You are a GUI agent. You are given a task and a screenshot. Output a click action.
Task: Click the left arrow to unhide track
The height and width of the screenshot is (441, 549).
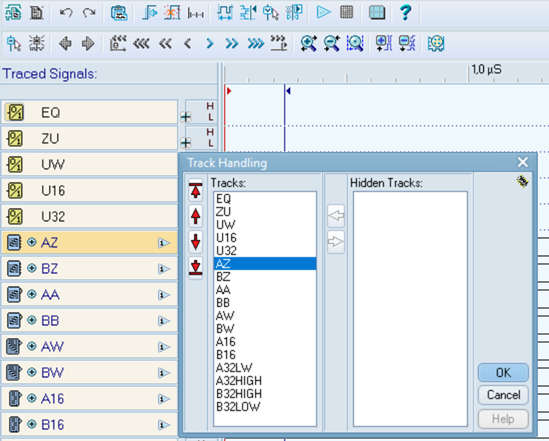pos(336,216)
